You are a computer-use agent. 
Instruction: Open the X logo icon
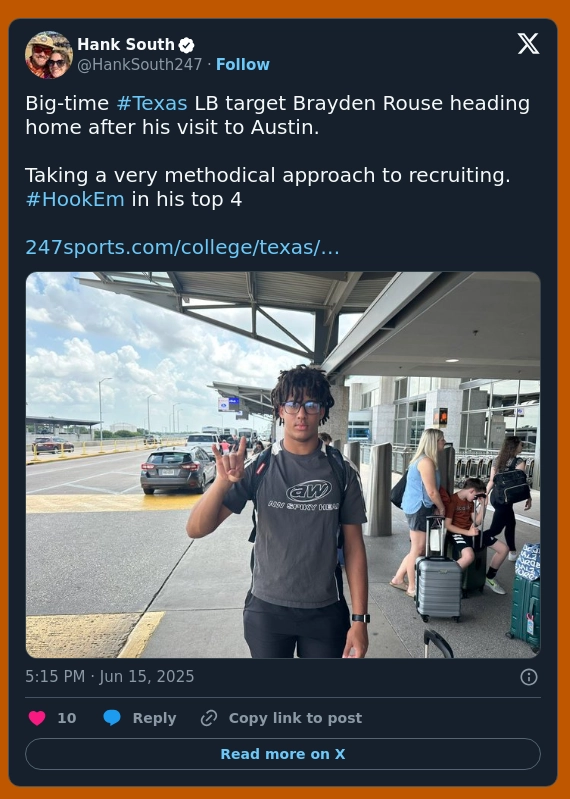point(528,44)
